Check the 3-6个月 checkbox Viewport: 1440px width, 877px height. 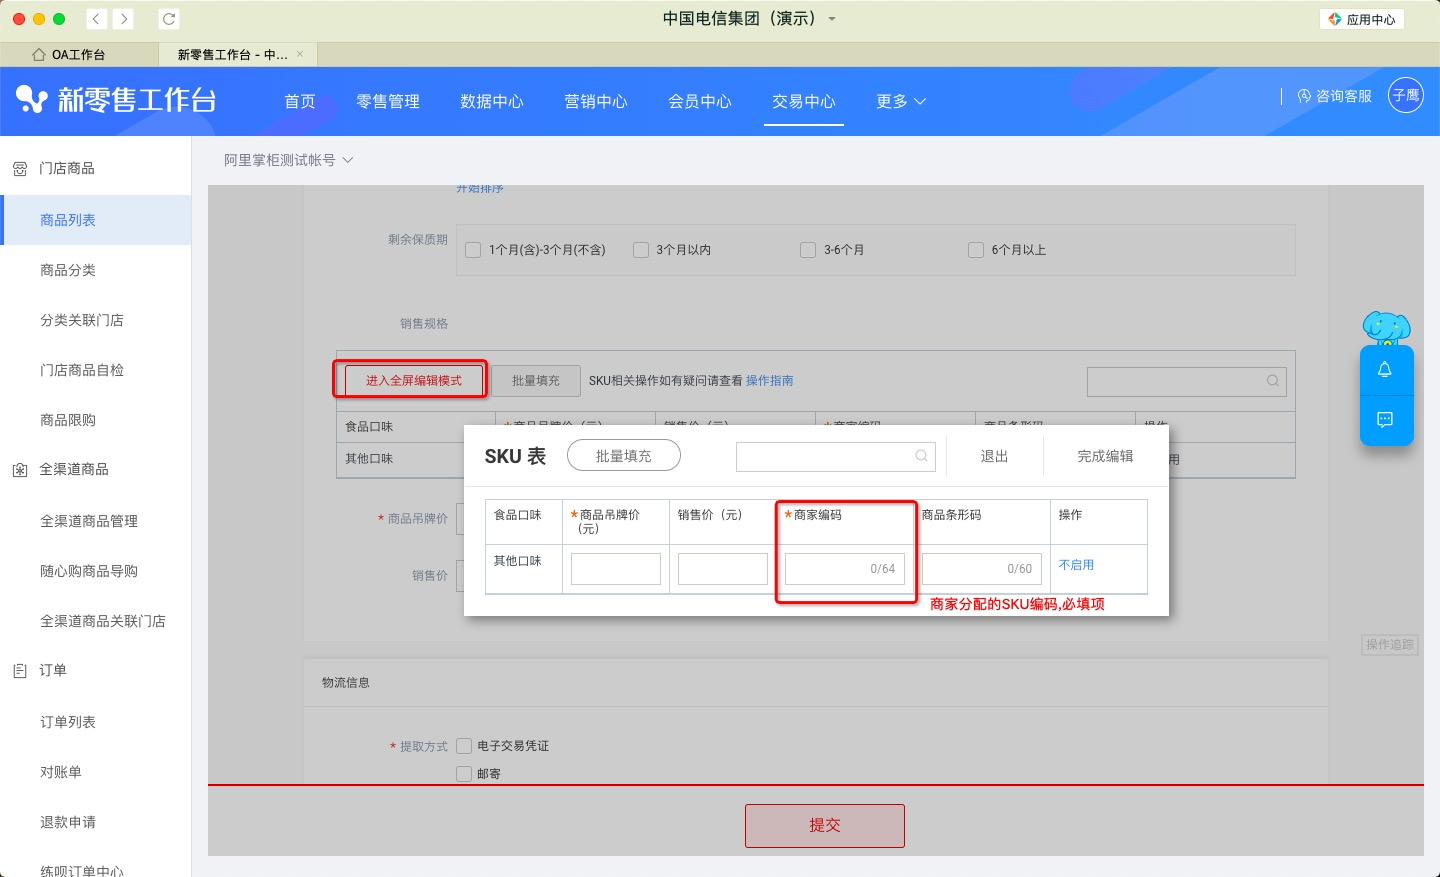(808, 250)
